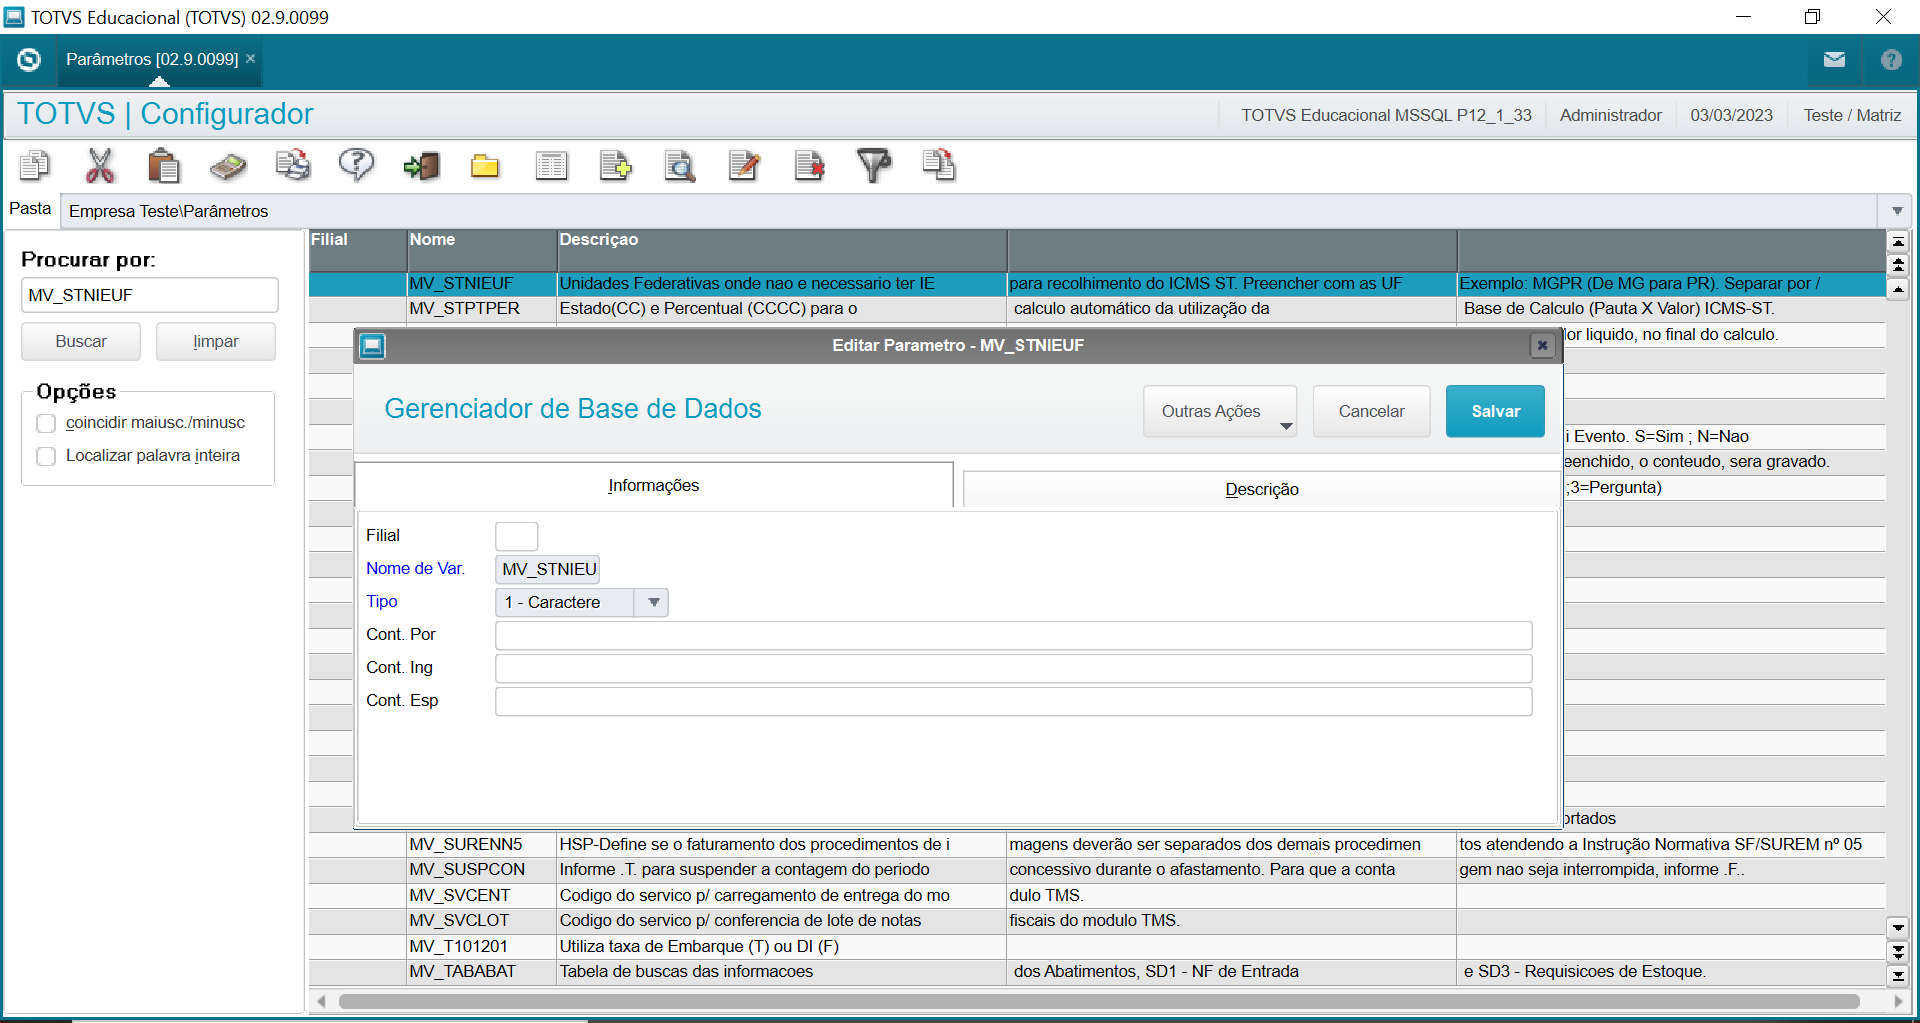Click the scroll-to-bottom arrow in grid
Screen dimensions: 1920x1023
(1897, 975)
